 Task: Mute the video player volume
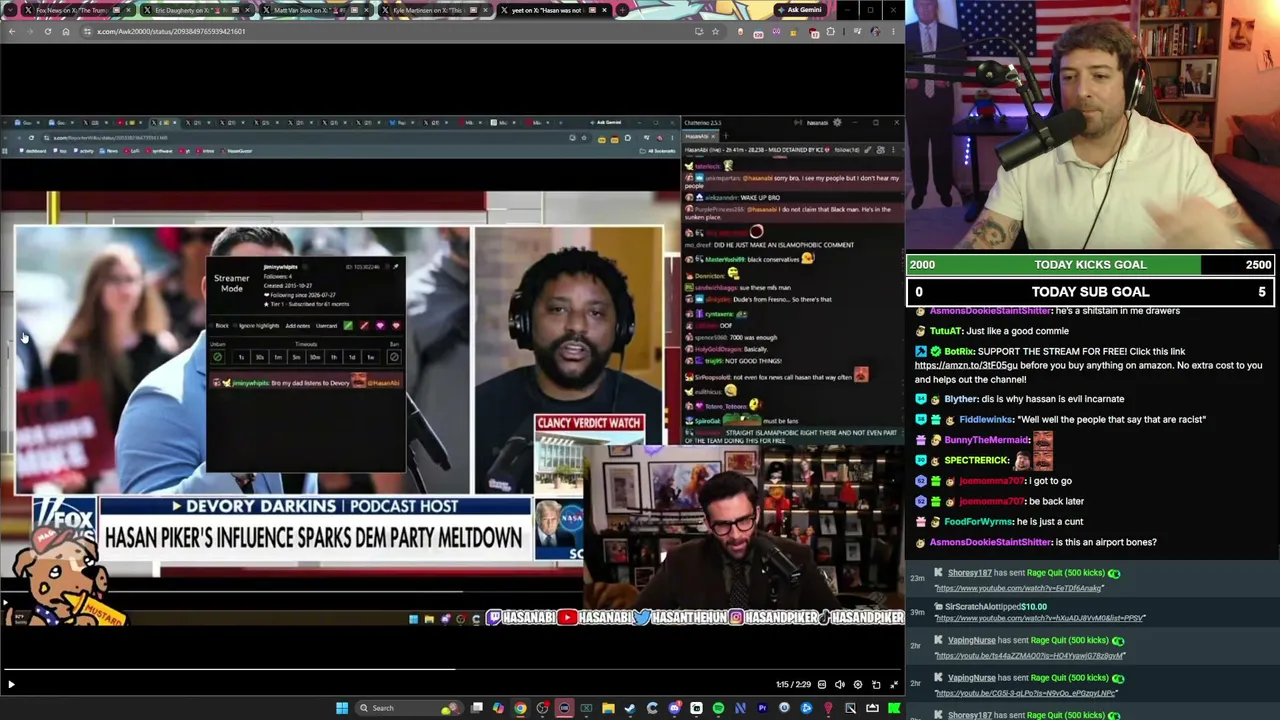point(840,685)
